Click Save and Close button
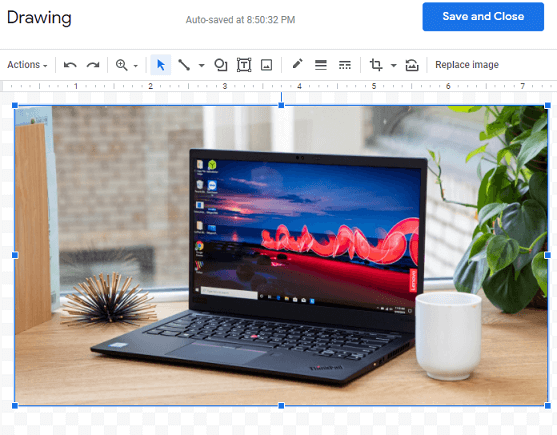Screen dimensions: 557x435 [x=483, y=17]
